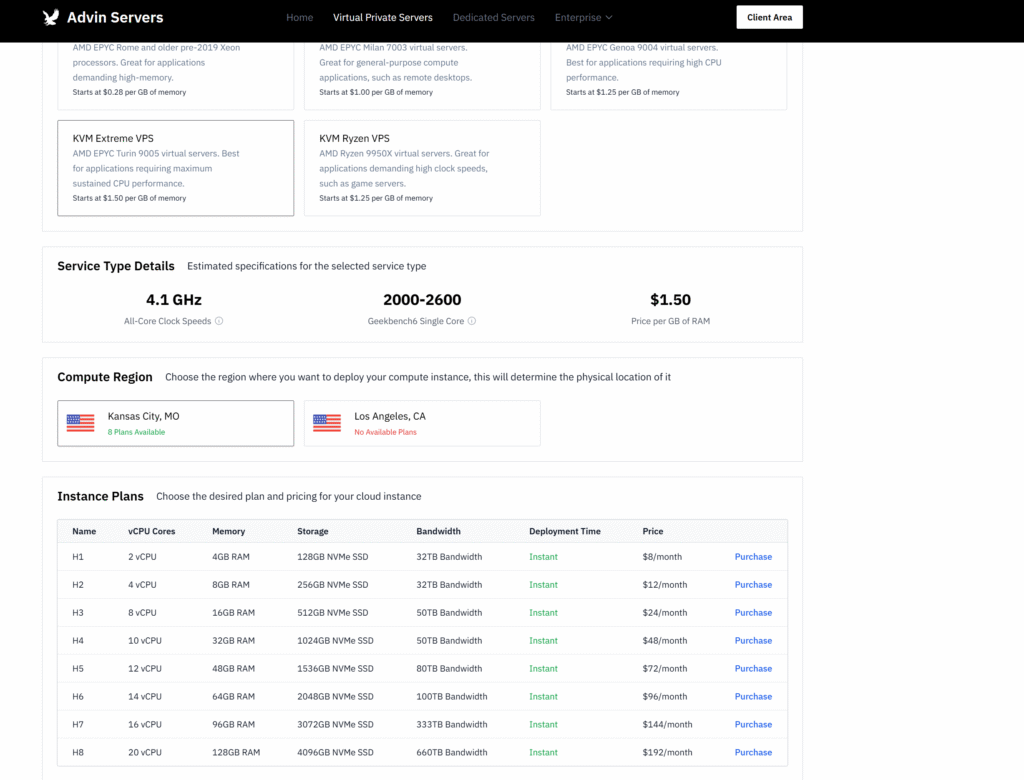Click the Kansas City US flag icon
The width and height of the screenshot is (1024, 780).
pos(80,423)
